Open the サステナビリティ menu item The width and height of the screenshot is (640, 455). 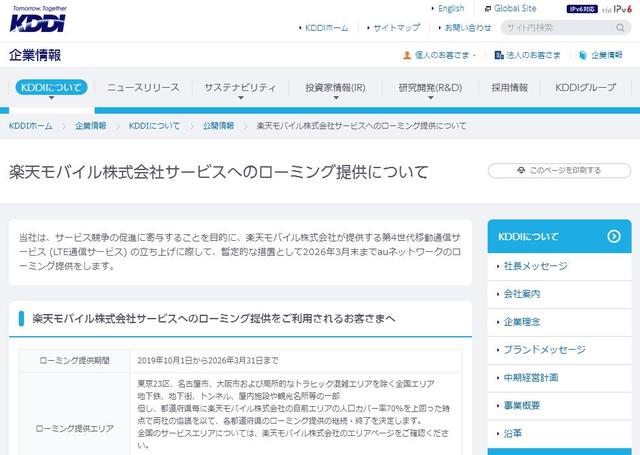[x=240, y=87]
